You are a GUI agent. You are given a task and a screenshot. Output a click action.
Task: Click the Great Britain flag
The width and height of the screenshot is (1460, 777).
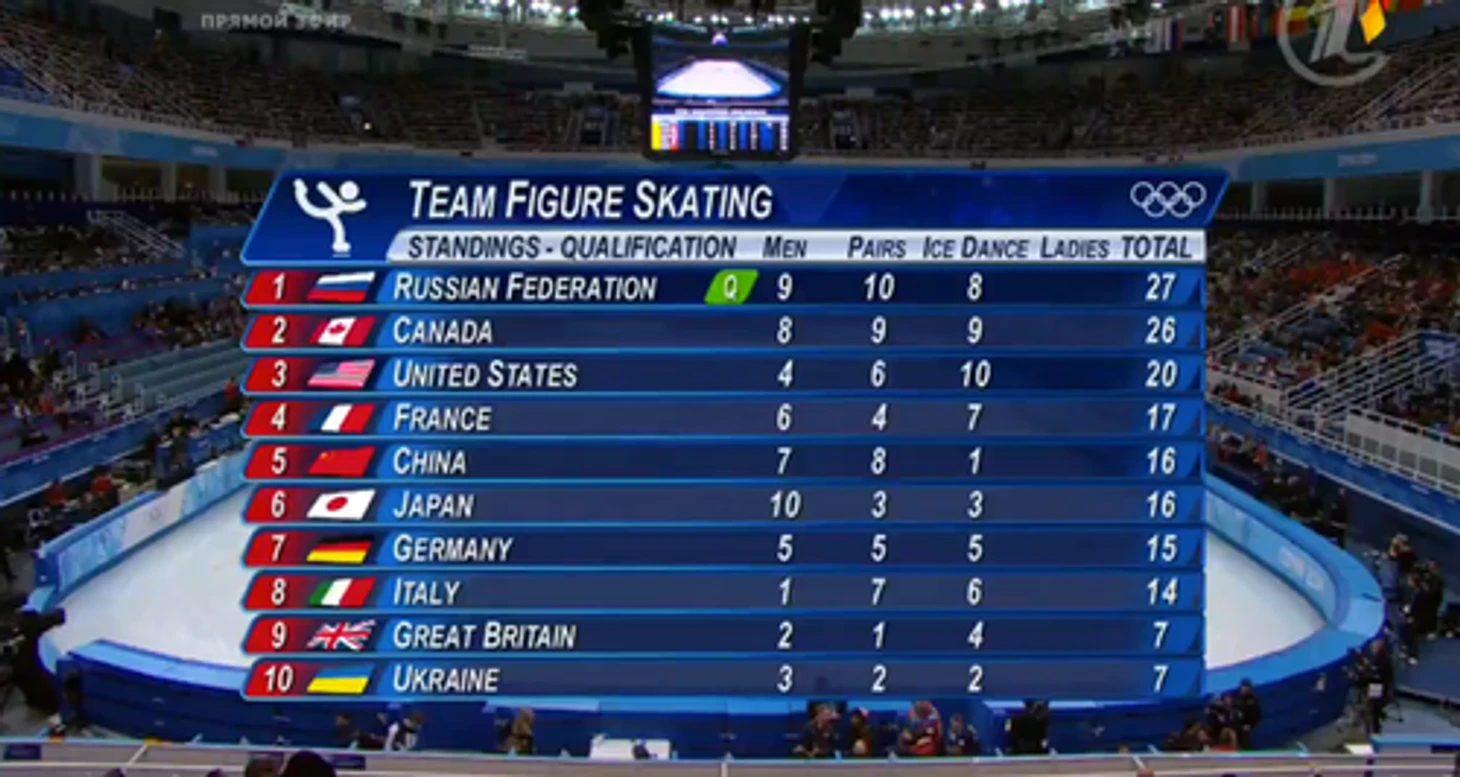click(x=341, y=635)
